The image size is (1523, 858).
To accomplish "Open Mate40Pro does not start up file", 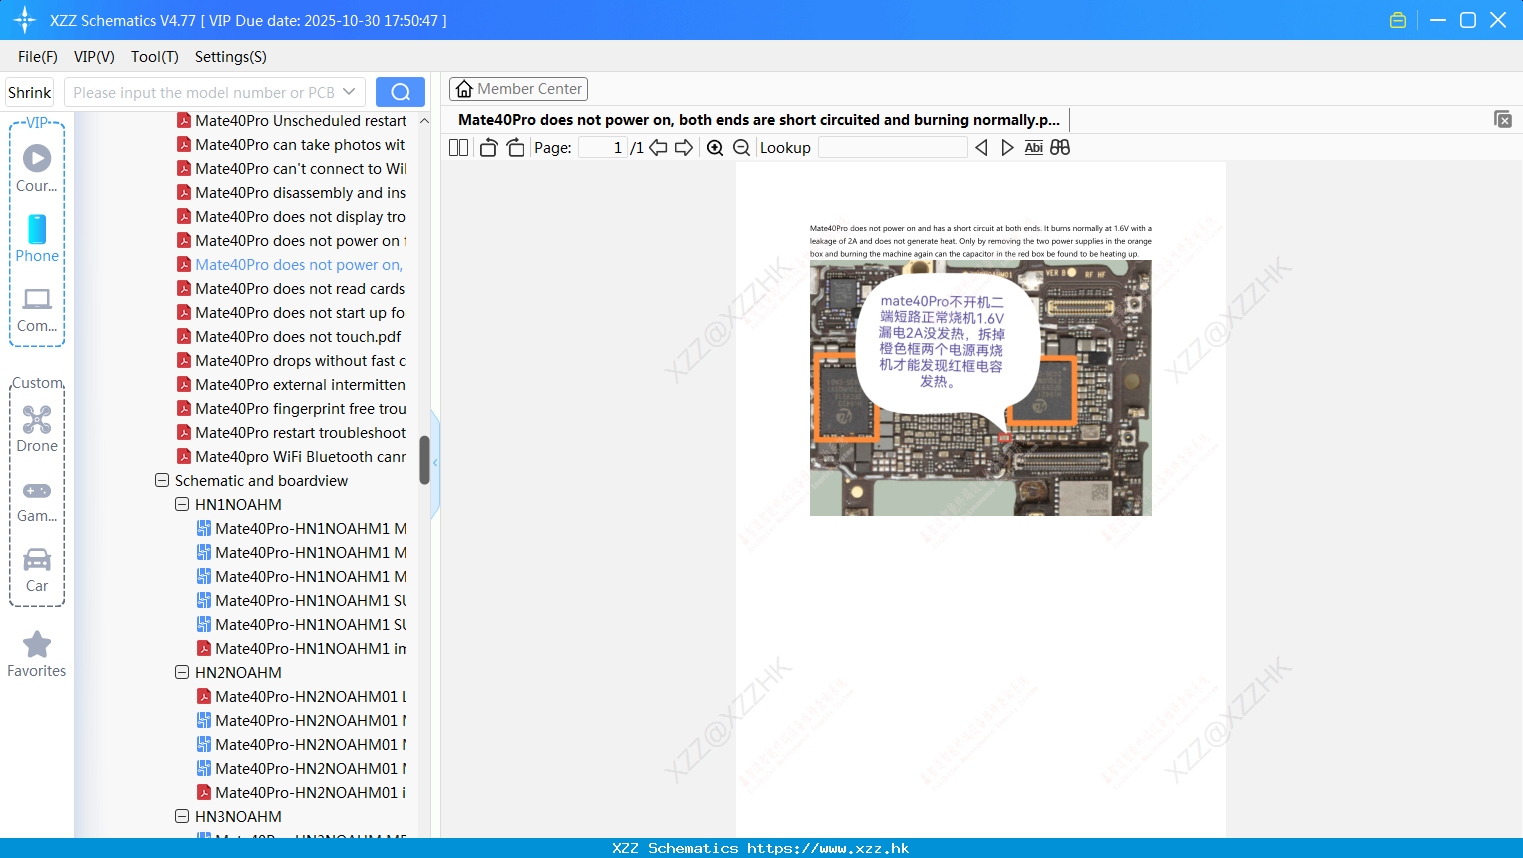I will (x=291, y=312).
